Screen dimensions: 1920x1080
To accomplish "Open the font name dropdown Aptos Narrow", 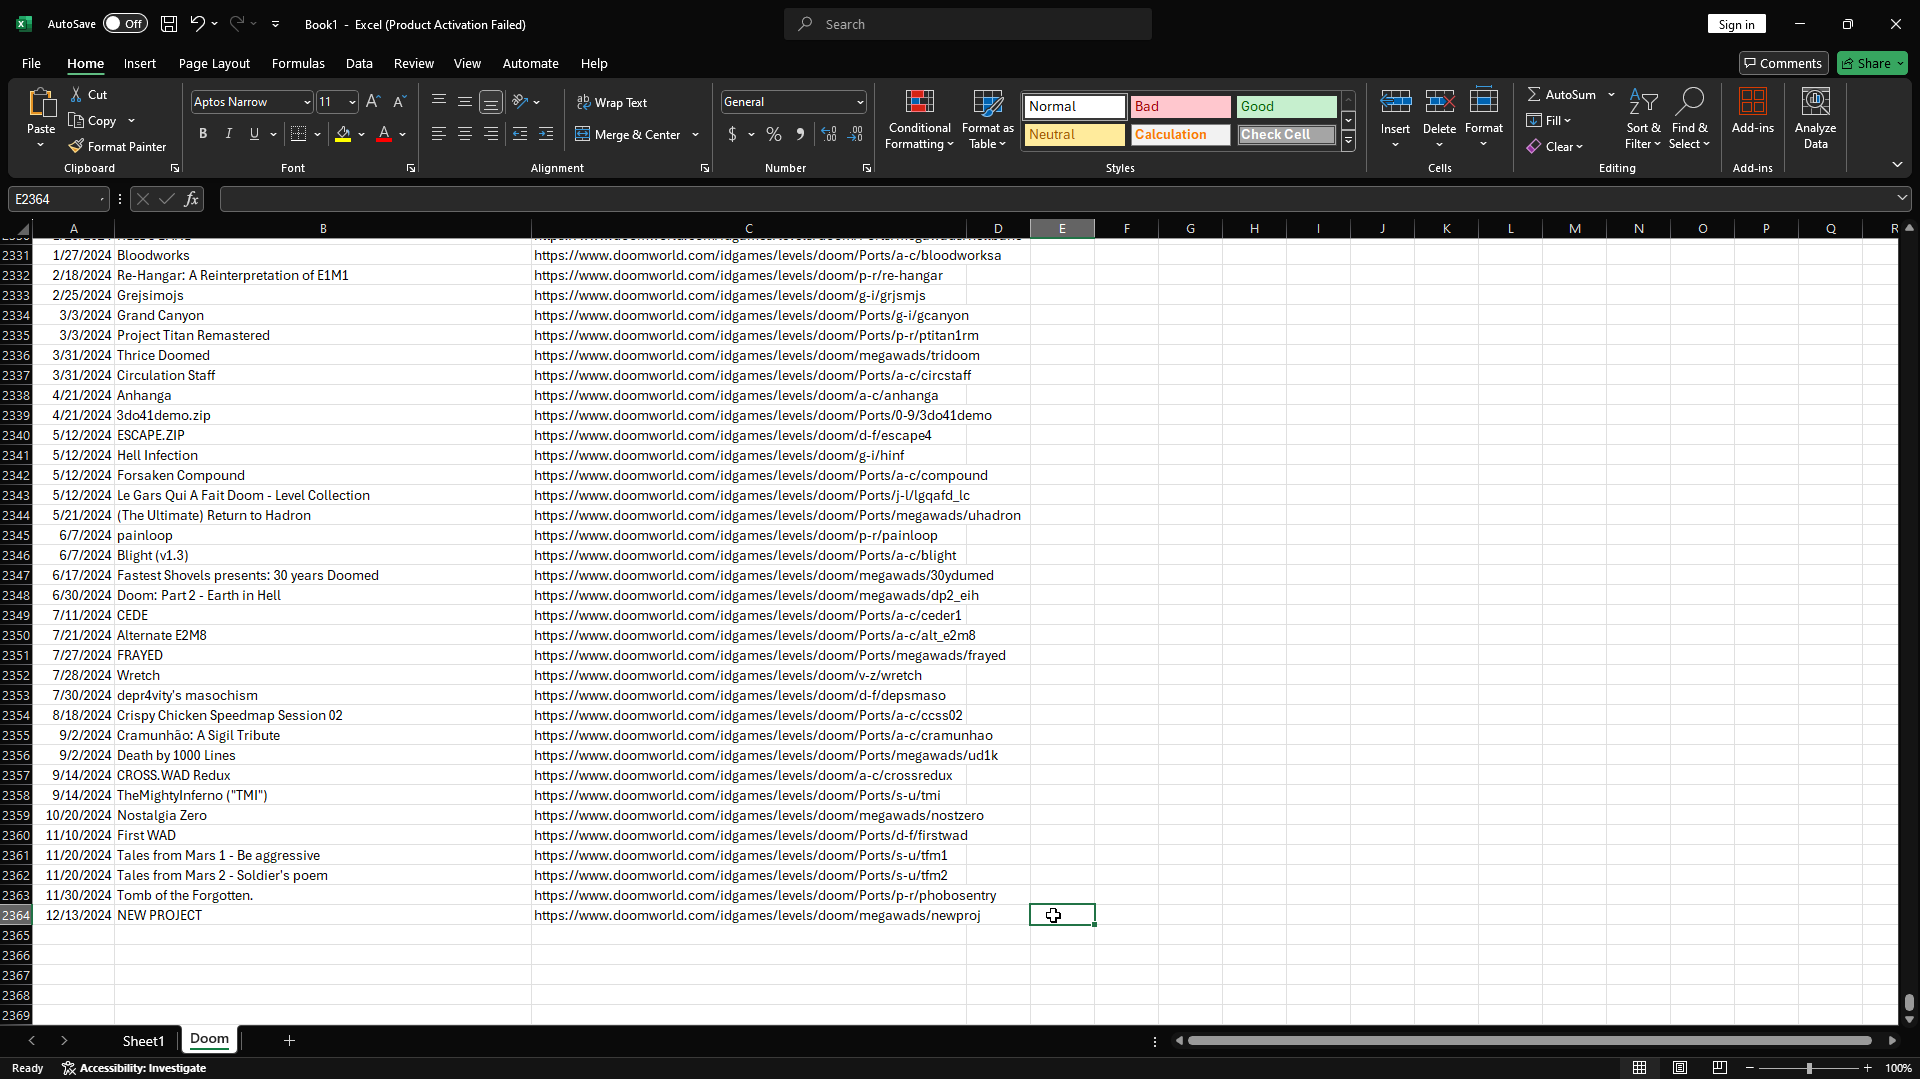I will (307, 102).
